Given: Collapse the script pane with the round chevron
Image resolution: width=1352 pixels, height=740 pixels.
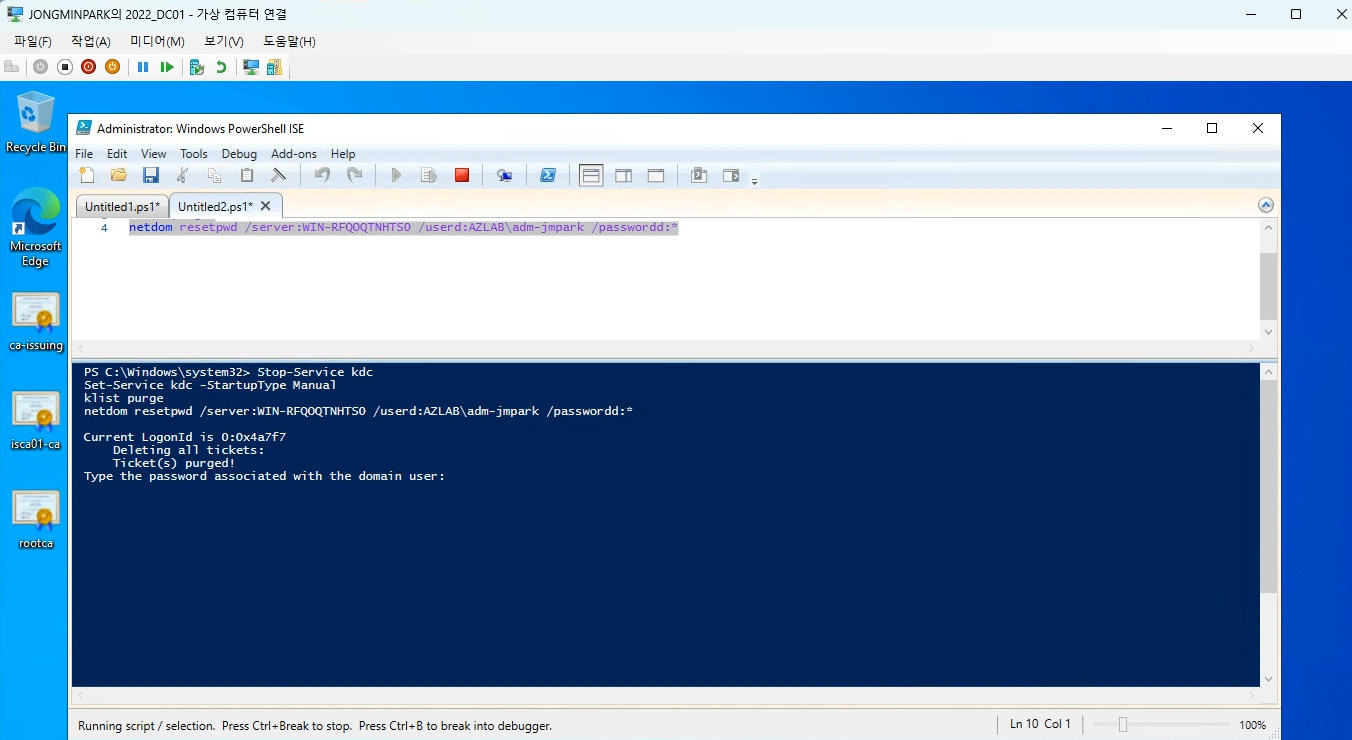Looking at the screenshot, I should point(1266,205).
